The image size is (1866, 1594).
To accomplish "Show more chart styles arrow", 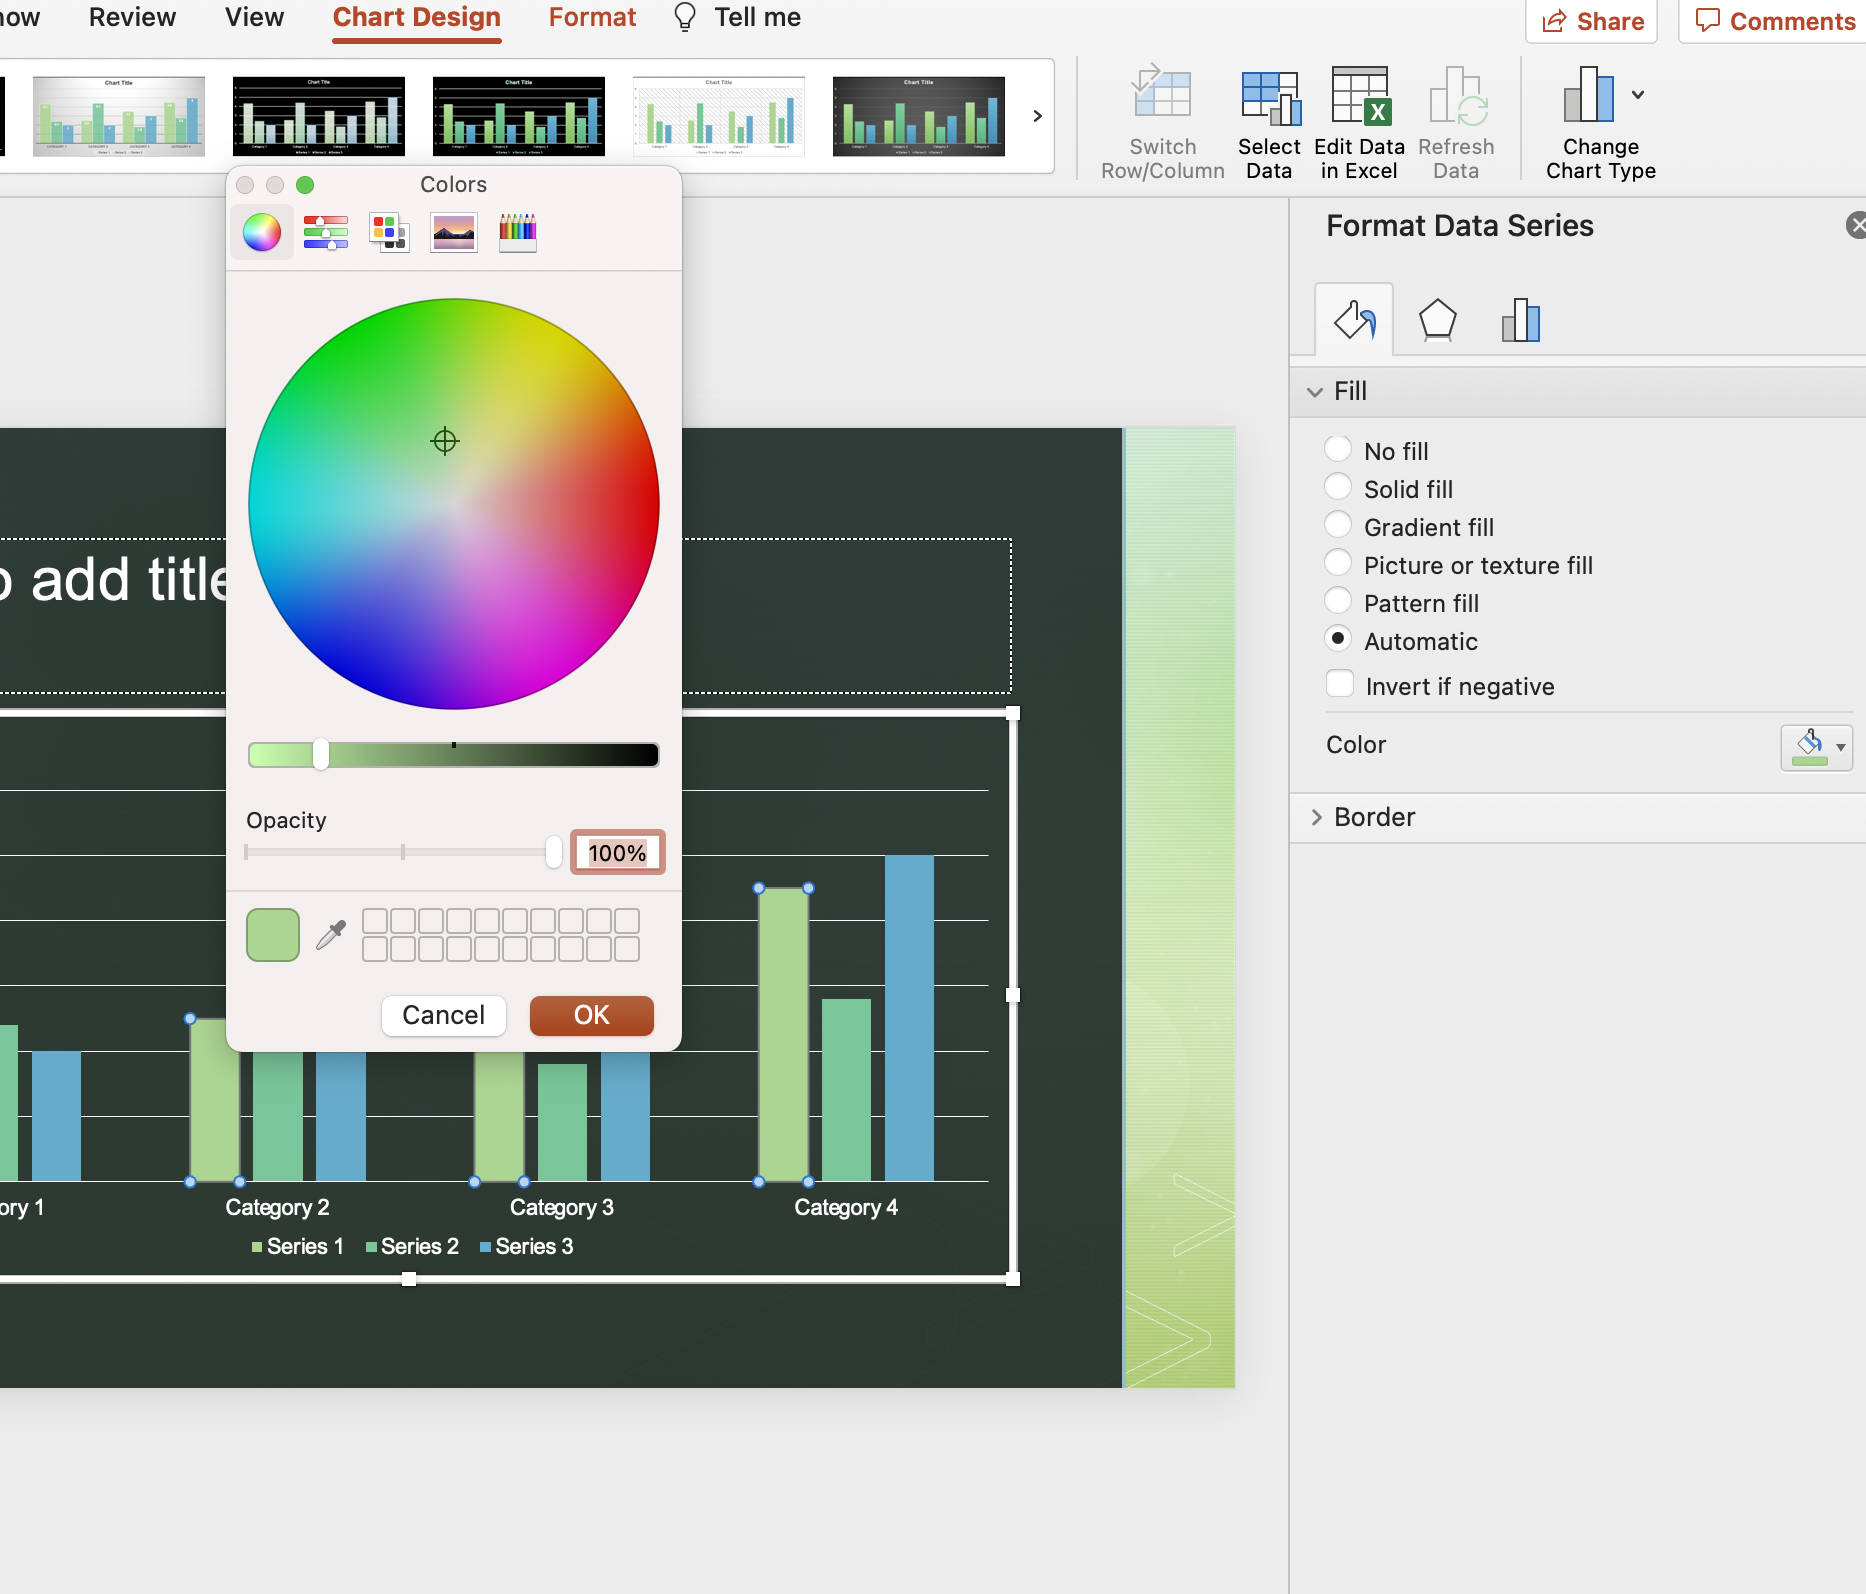I will pos(1037,116).
